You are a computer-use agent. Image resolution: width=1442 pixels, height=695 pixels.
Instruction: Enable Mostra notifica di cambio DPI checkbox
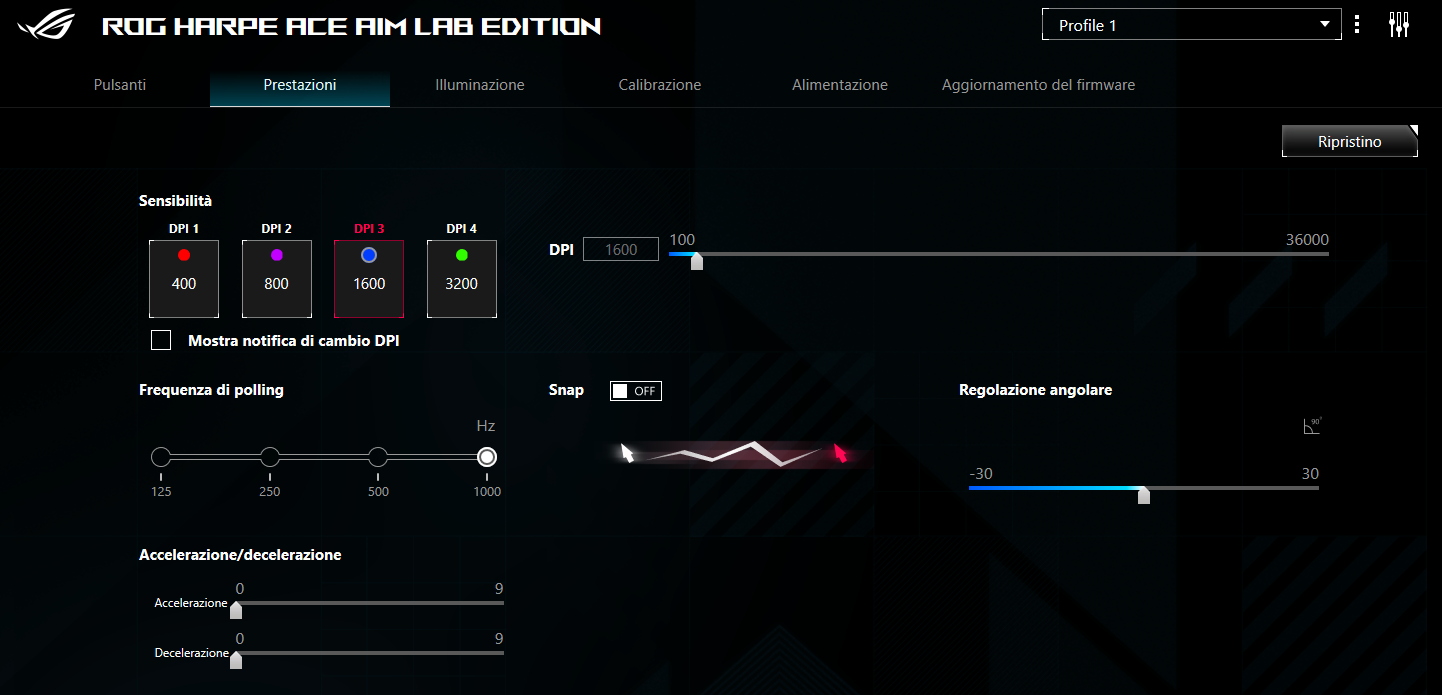coord(161,340)
